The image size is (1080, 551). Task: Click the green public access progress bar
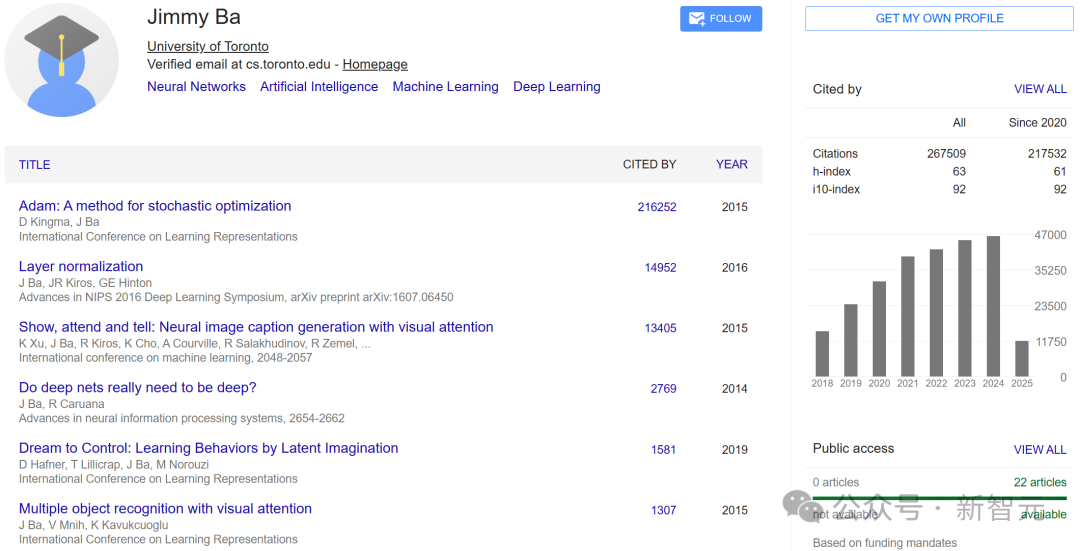939,498
